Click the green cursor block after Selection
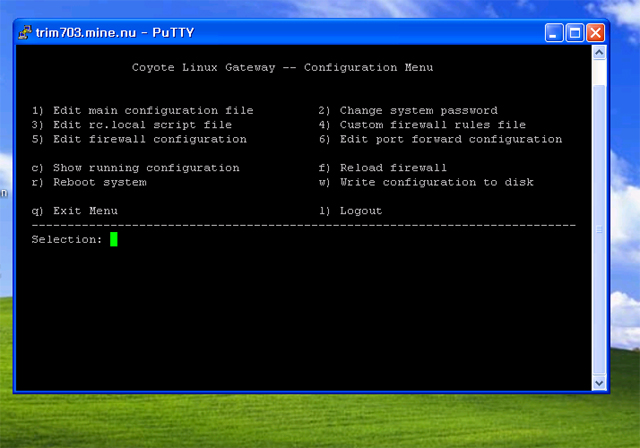Screen dimensions: 640x448 [114, 239]
